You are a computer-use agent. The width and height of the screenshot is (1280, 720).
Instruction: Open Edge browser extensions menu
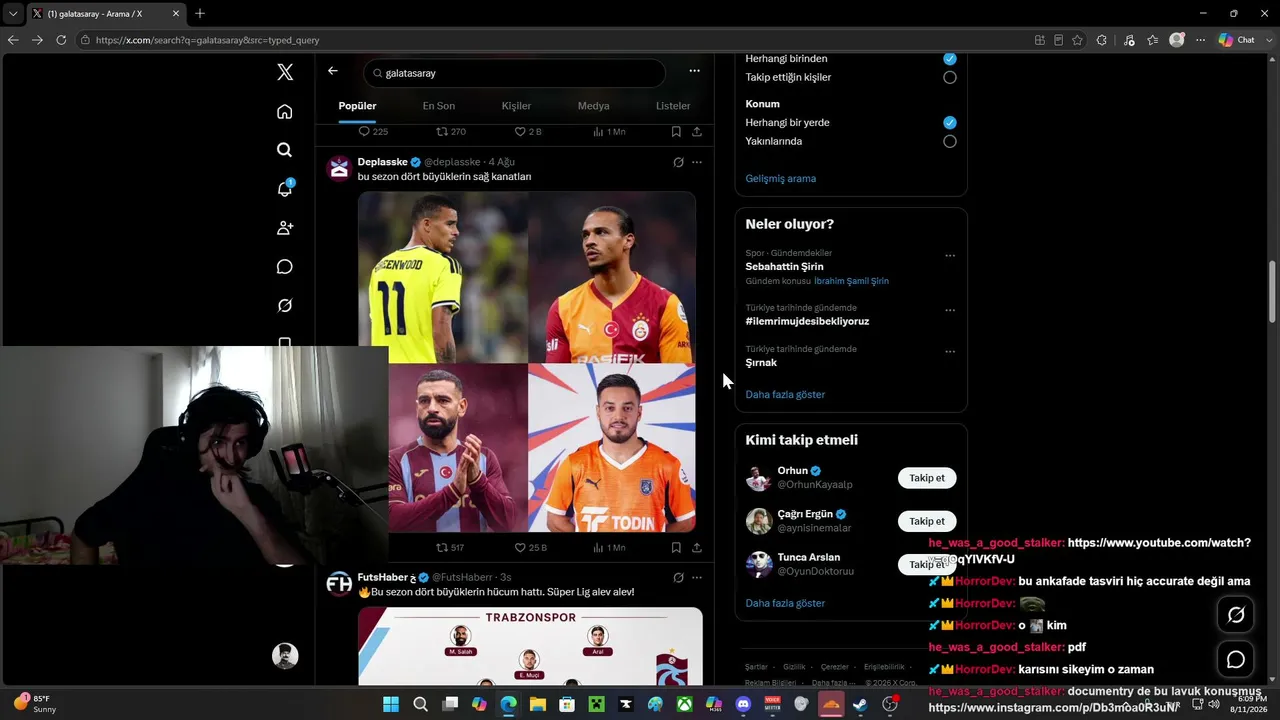1102,40
